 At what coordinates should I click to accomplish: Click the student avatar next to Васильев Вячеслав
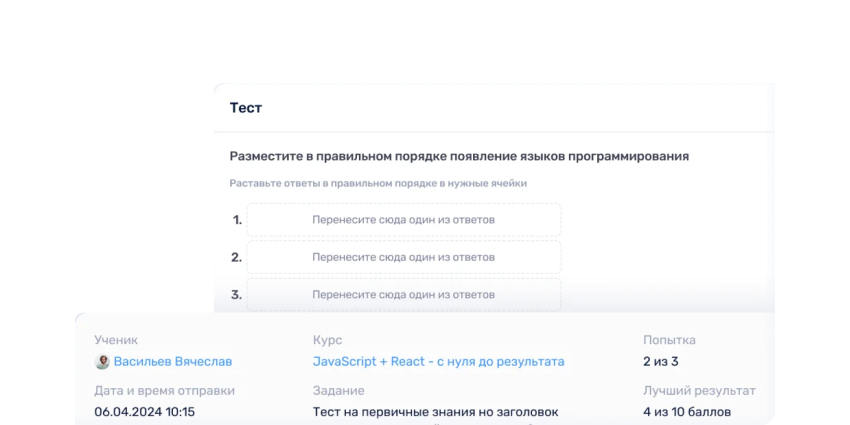(x=102, y=362)
